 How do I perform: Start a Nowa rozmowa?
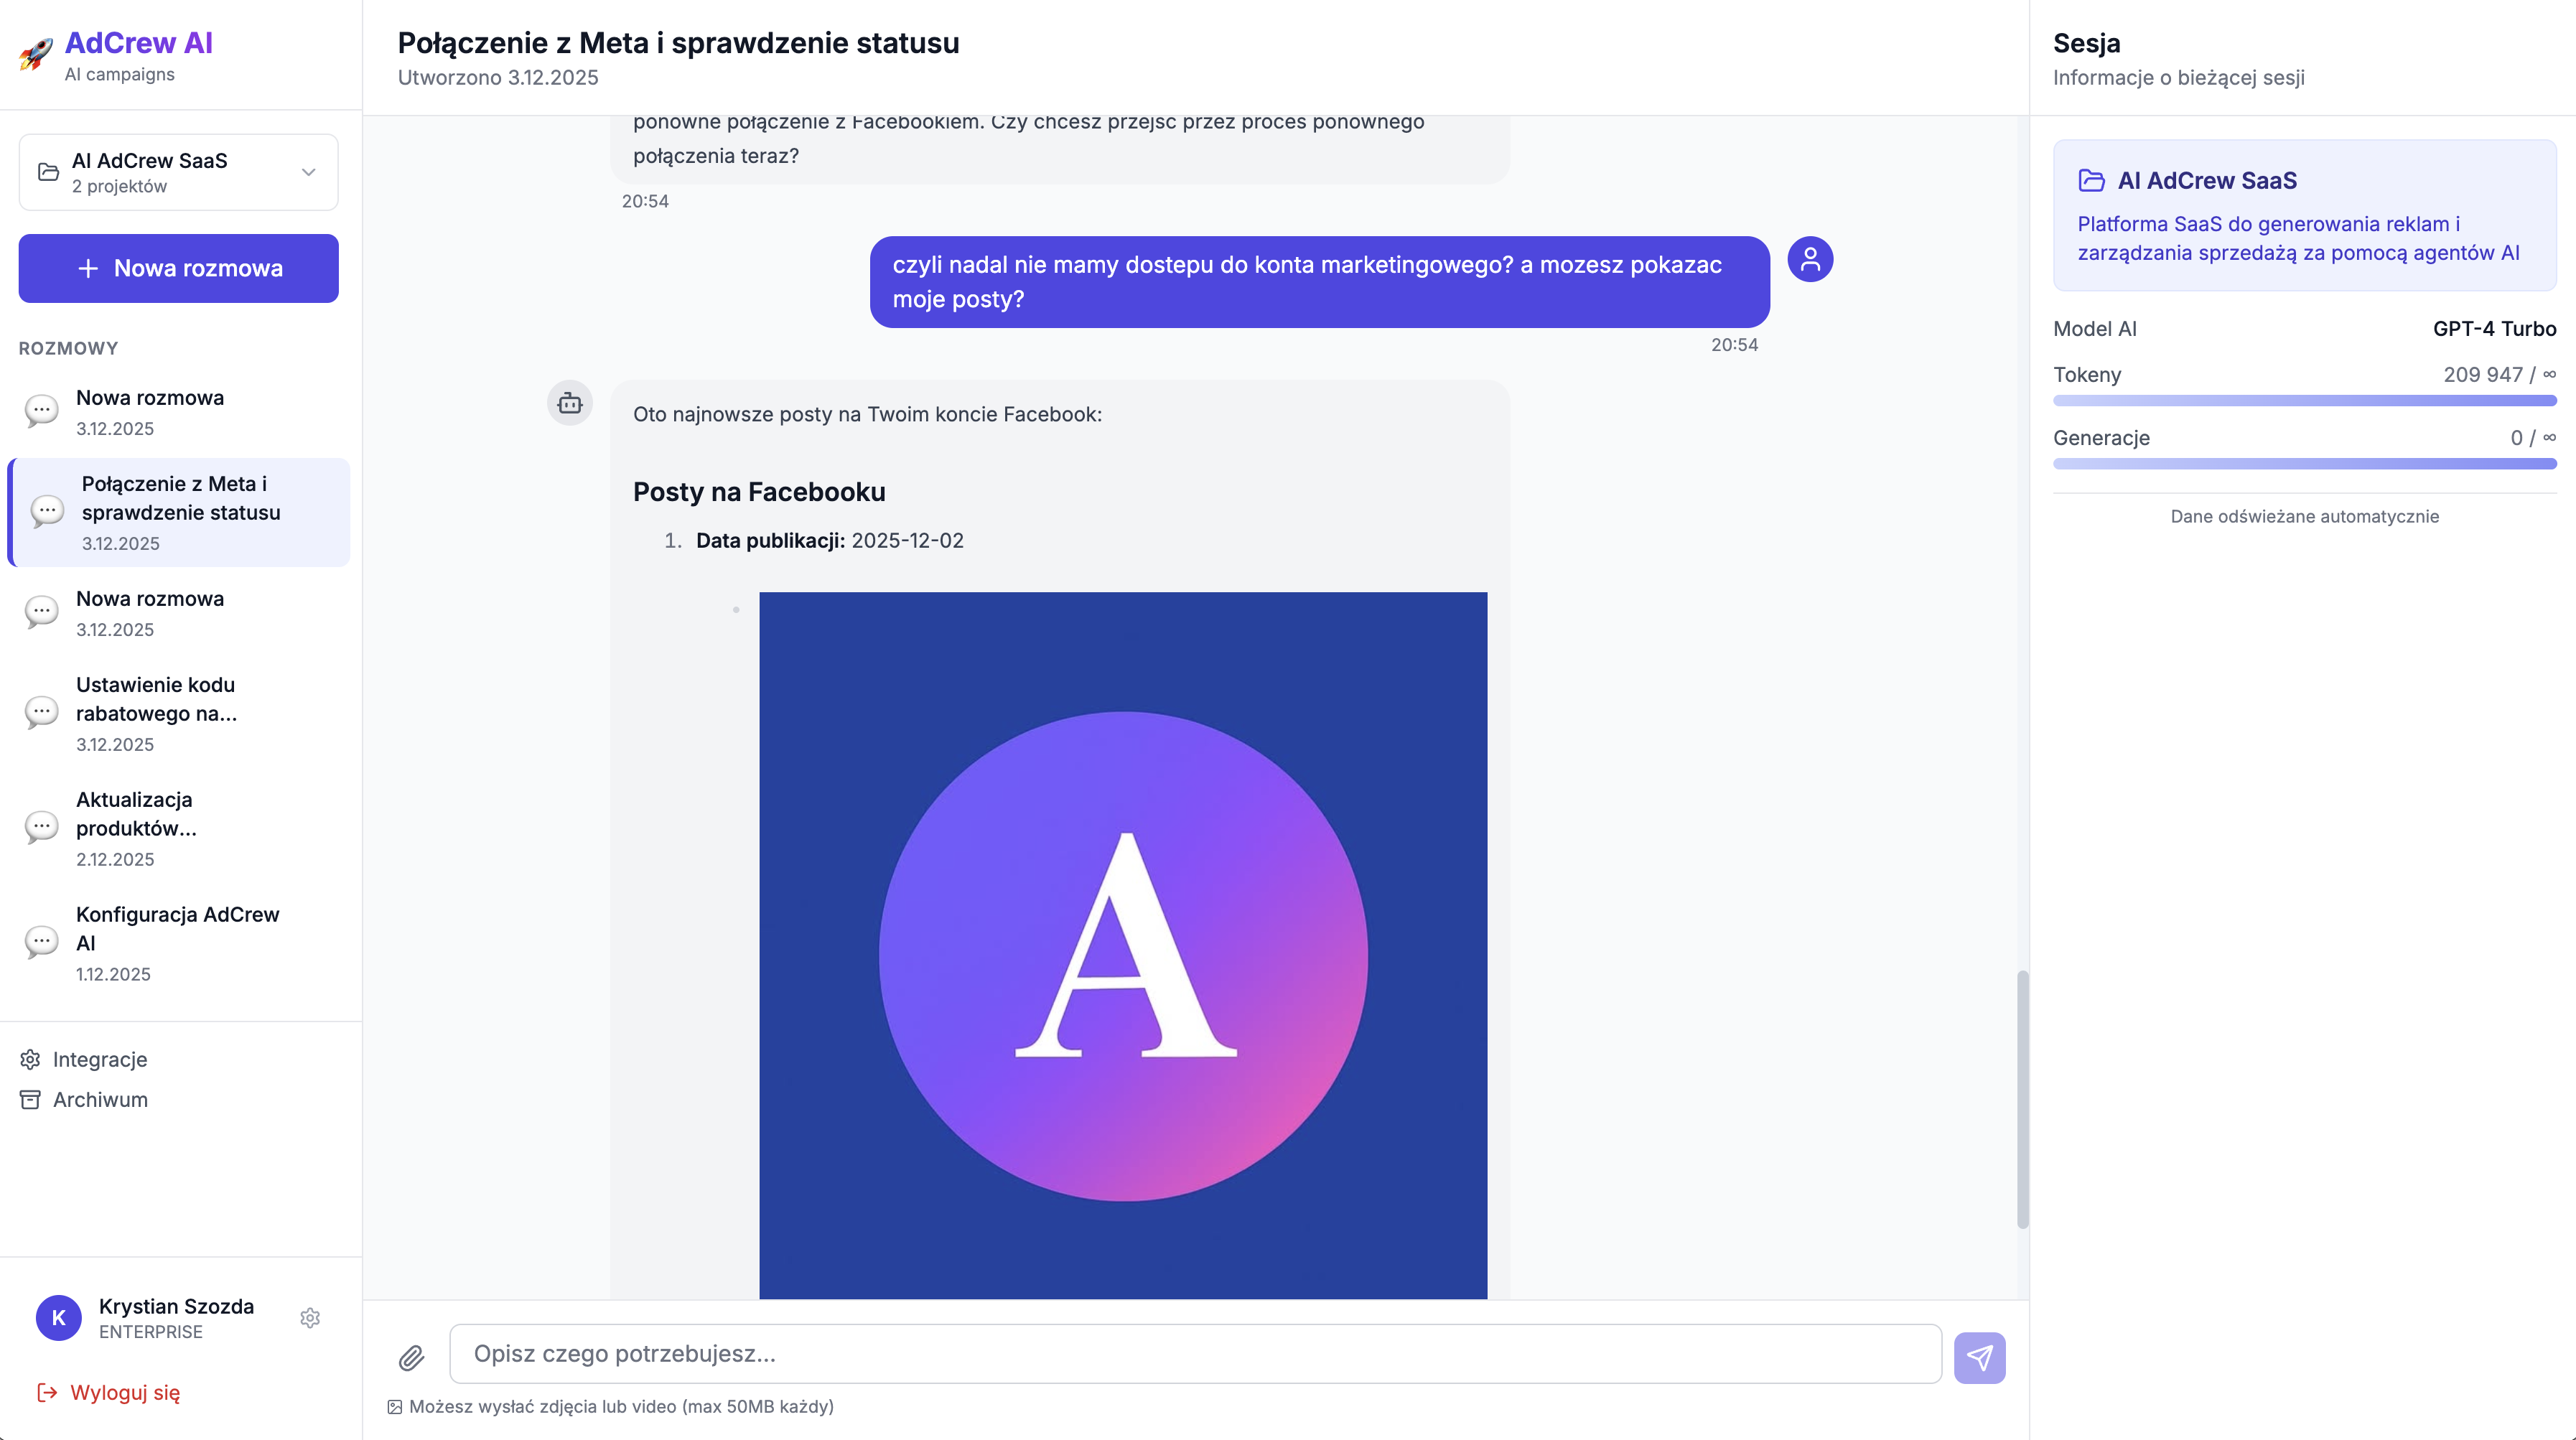click(x=178, y=268)
